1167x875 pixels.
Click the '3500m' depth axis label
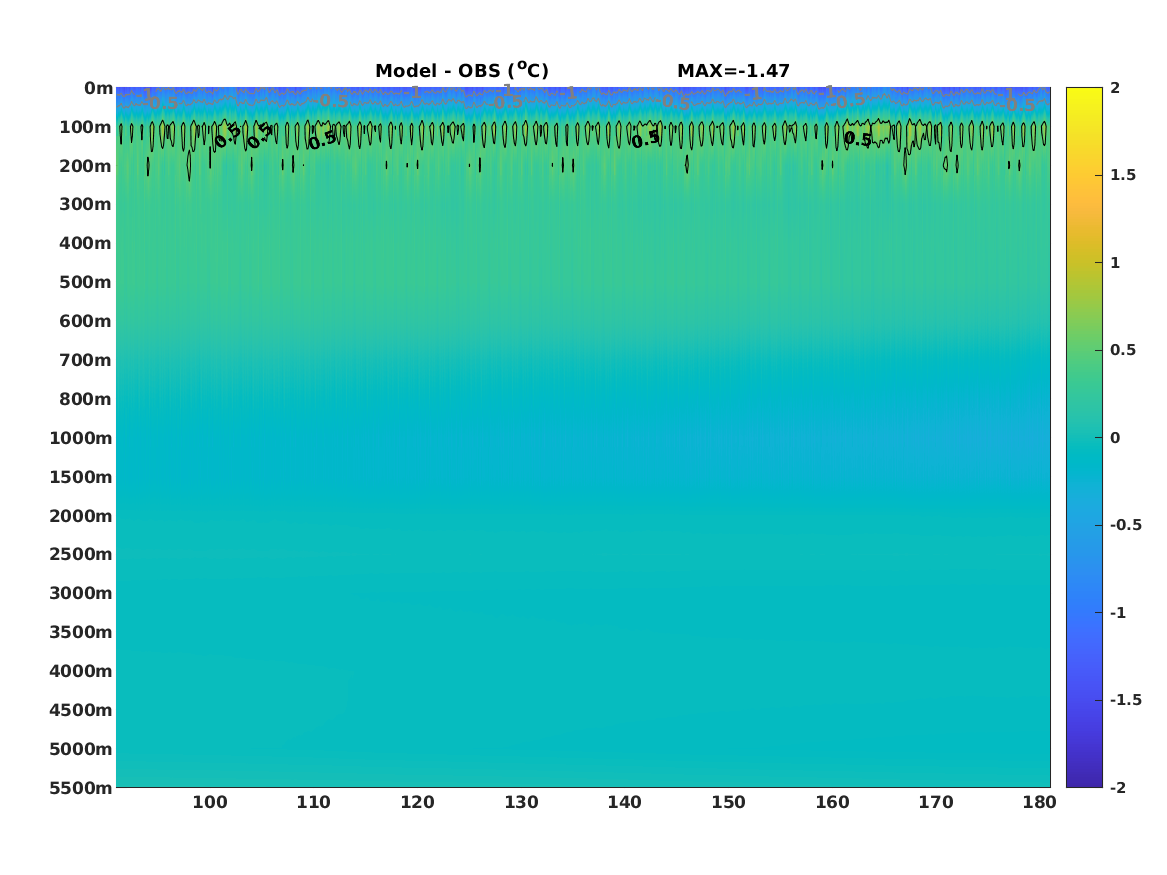pos(81,632)
